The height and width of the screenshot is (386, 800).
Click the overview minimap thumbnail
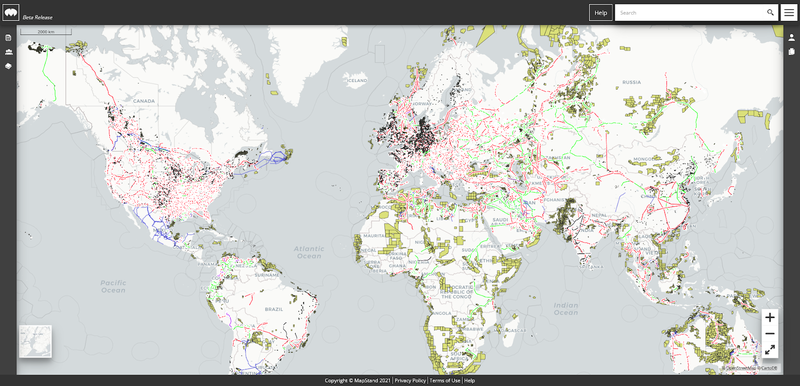pos(35,341)
